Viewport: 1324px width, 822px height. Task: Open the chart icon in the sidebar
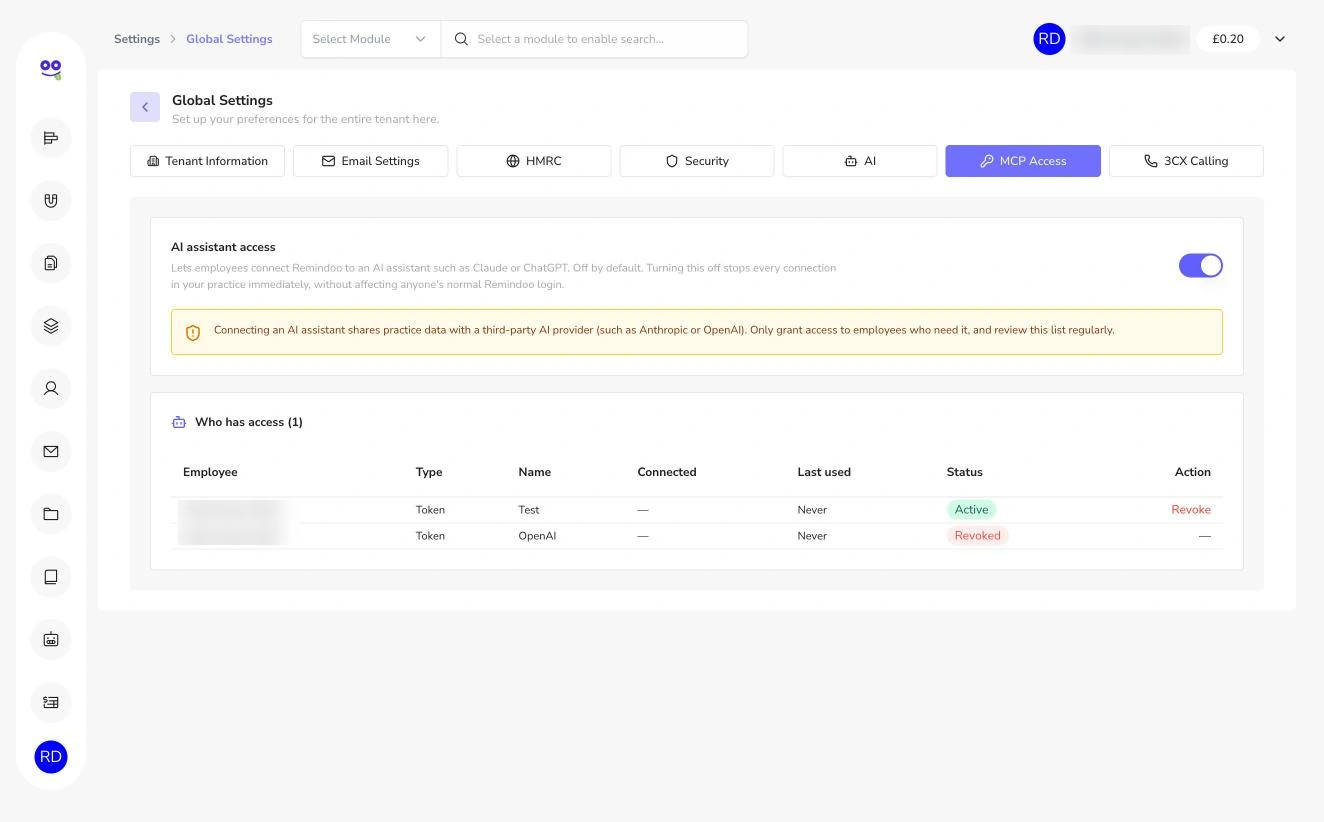click(x=51, y=138)
